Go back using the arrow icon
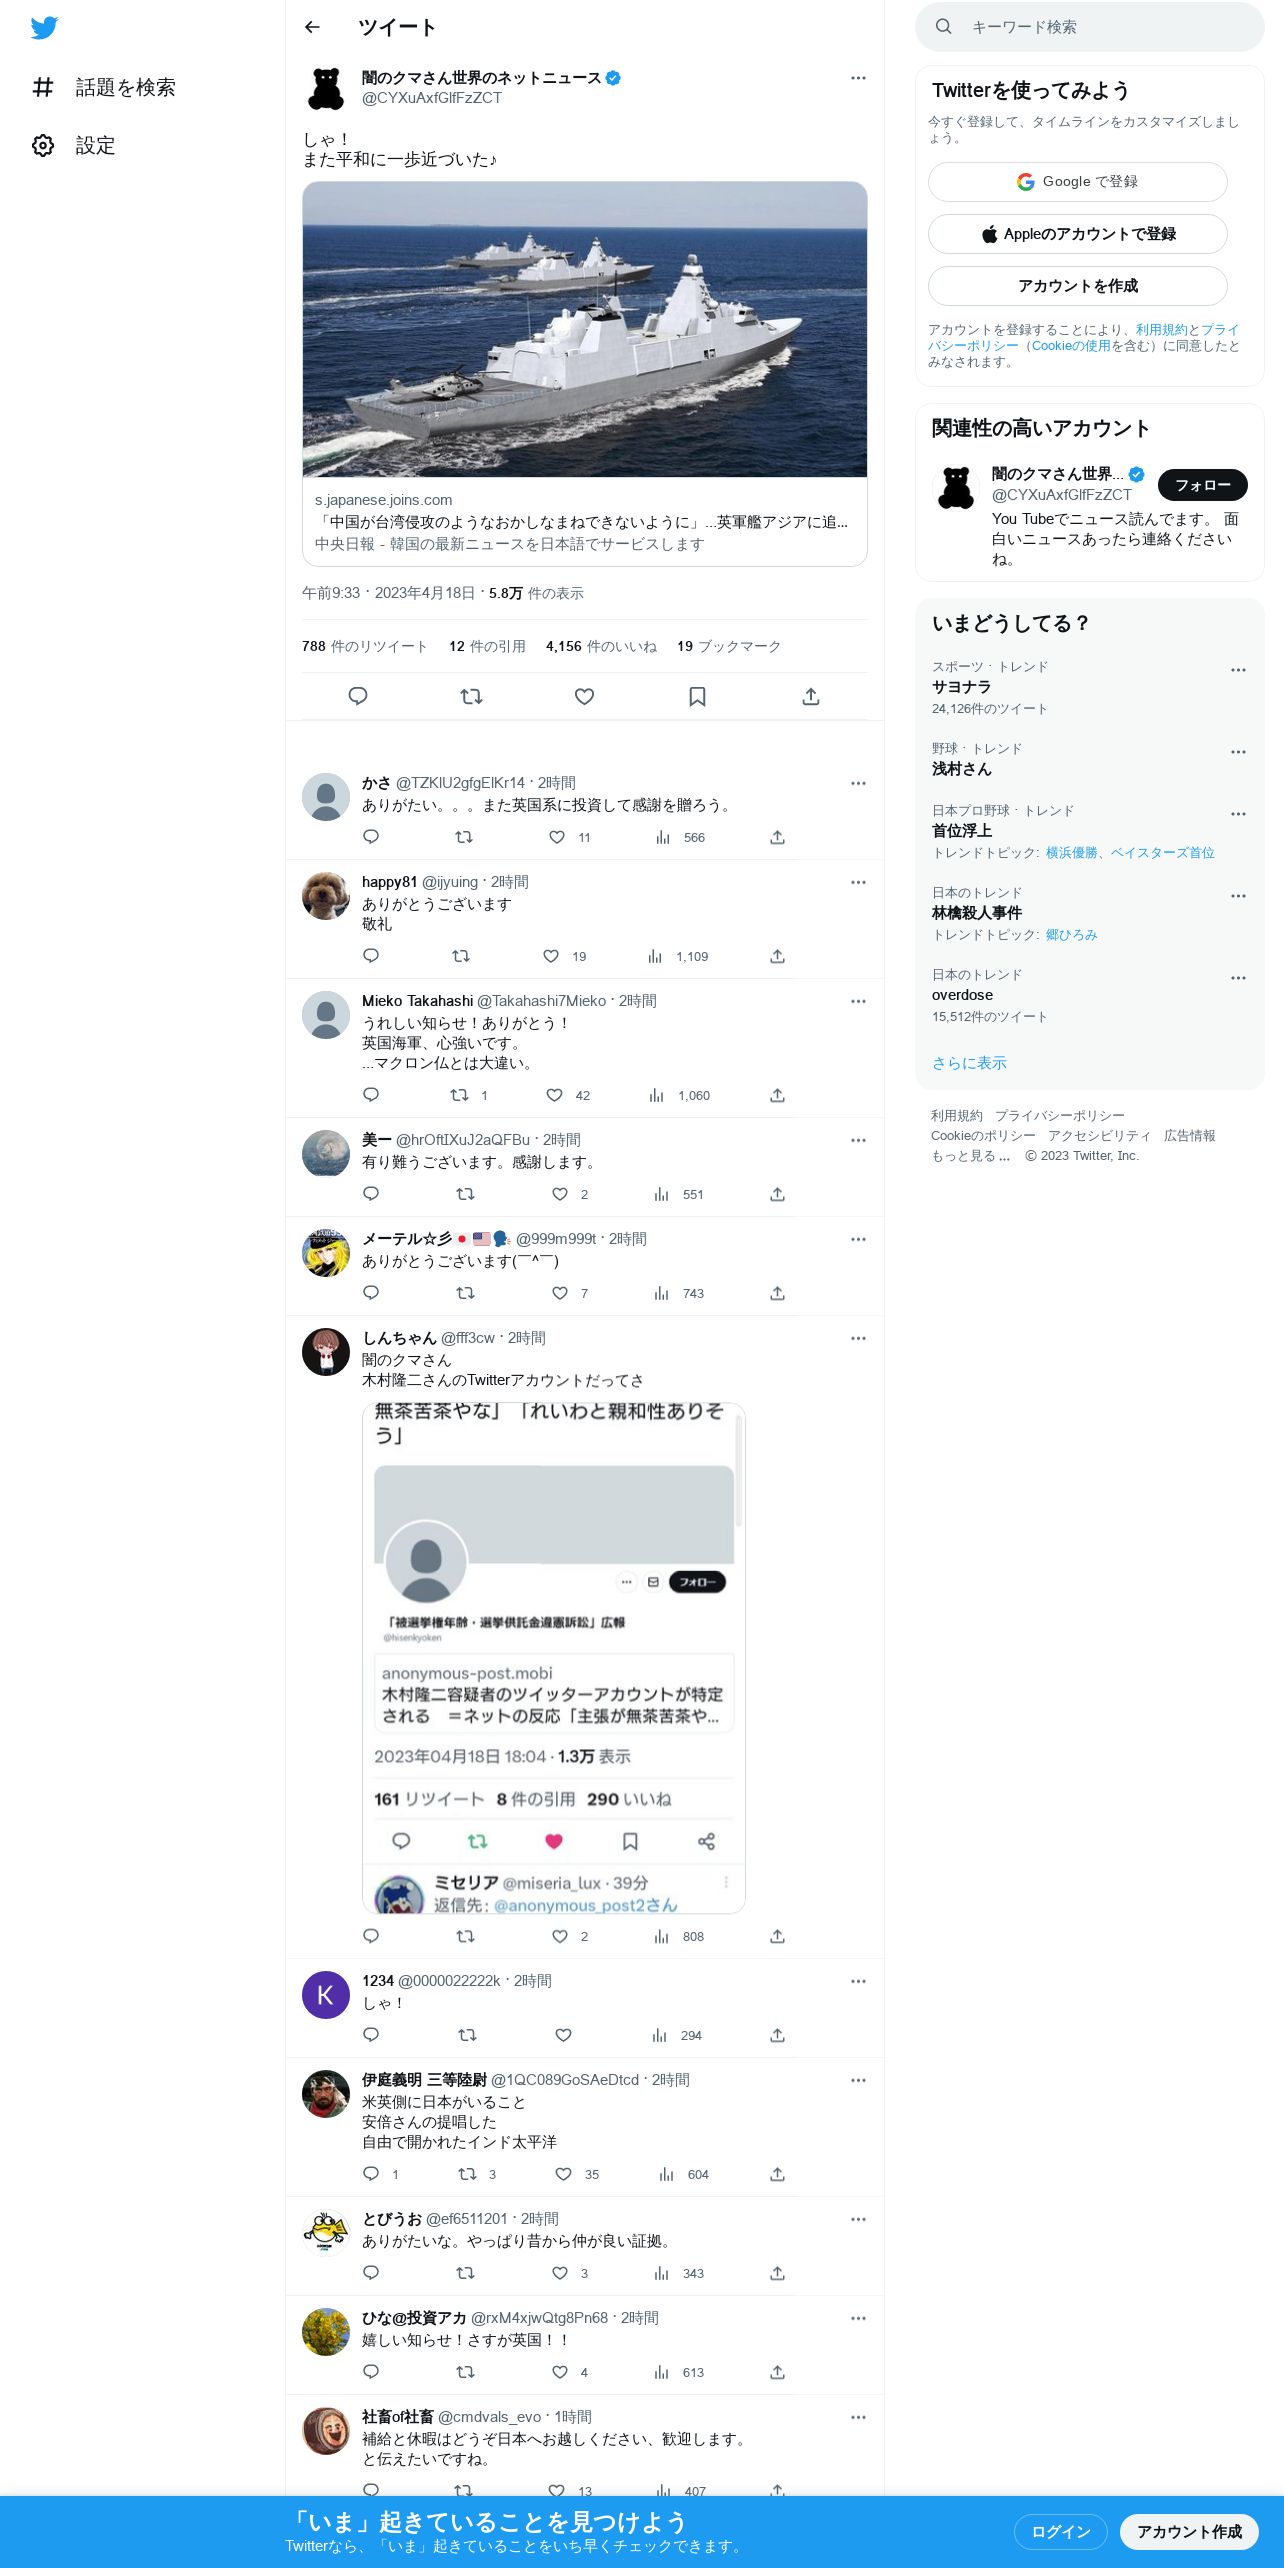This screenshot has width=1284, height=2568. pyautogui.click(x=312, y=27)
